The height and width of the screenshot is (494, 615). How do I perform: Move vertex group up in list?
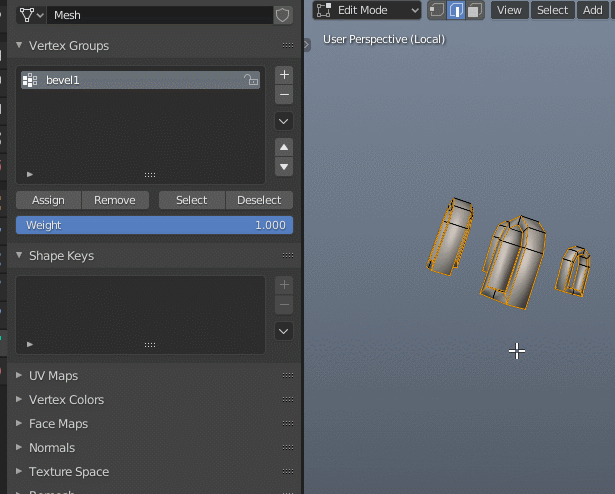[x=284, y=148]
